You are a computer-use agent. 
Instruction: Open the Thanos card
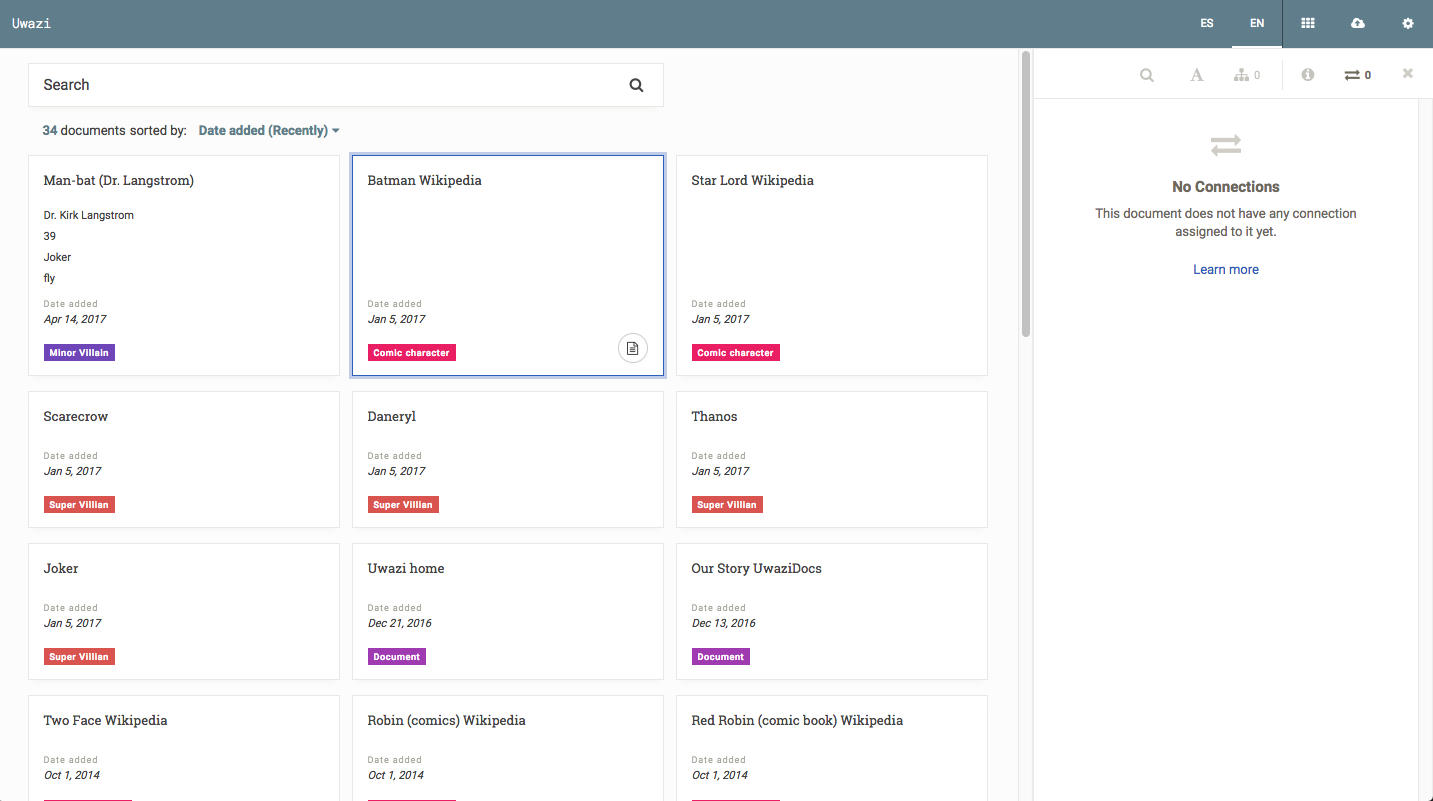click(x=832, y=459)
